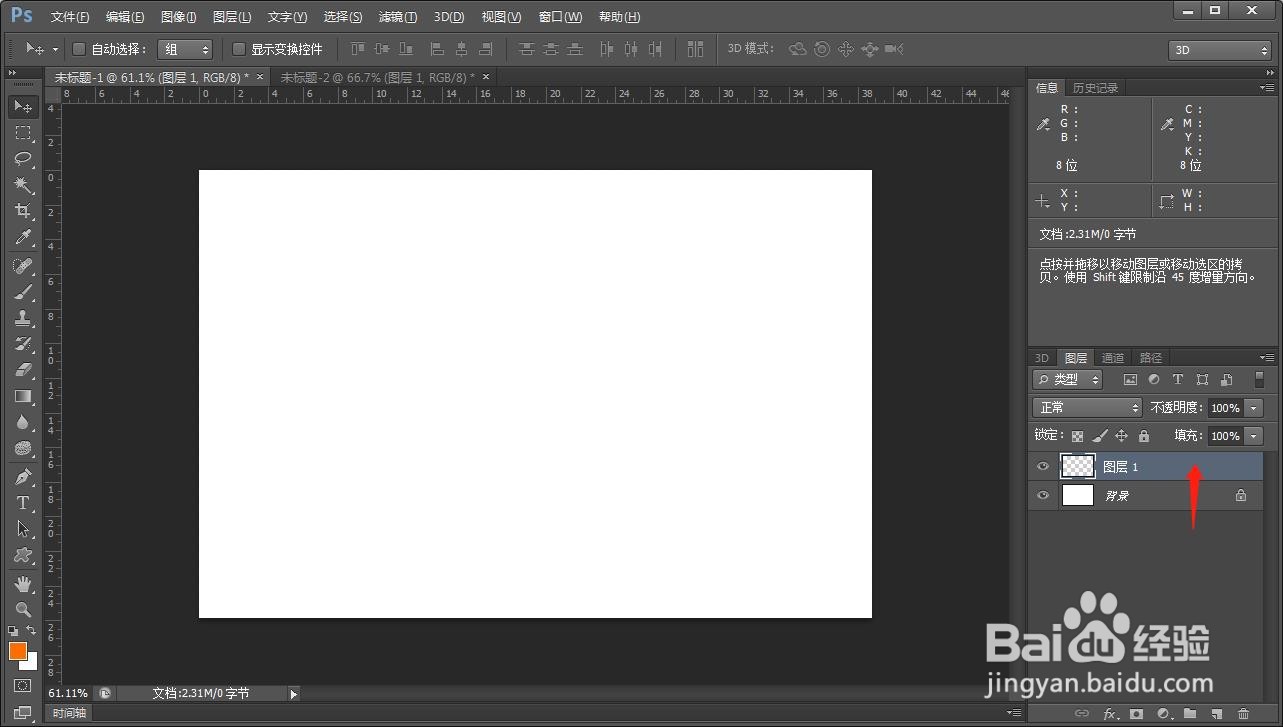
Task: Open the tool preset picker arrow
Action: pos(55,49)
